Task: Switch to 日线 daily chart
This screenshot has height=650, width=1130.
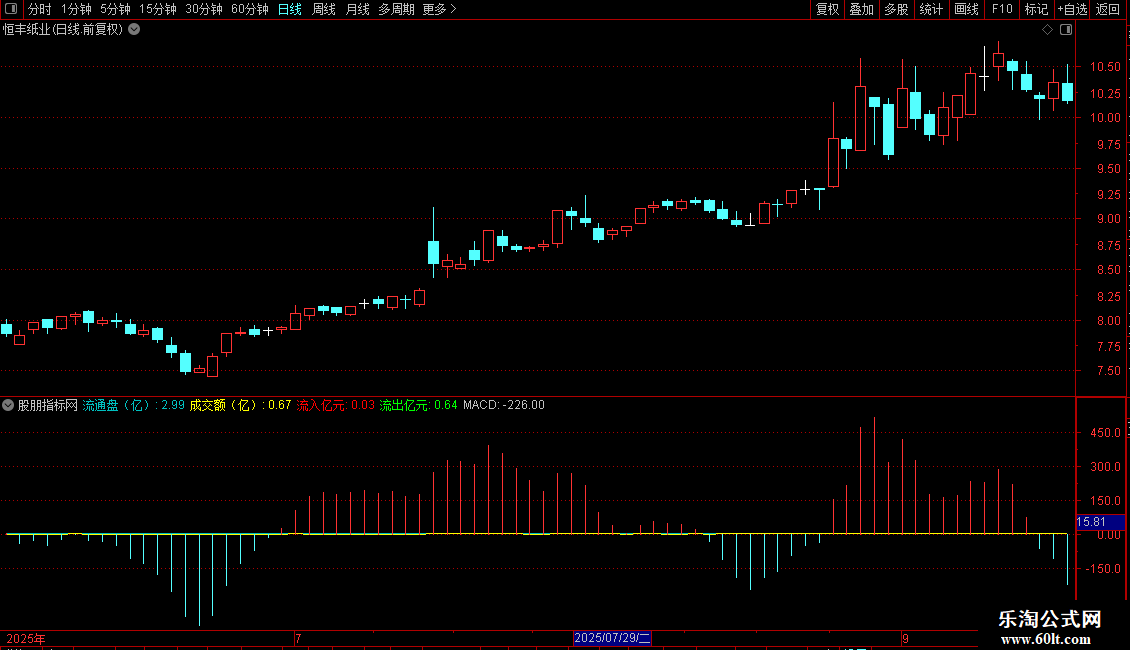Action: tap(290, 9)
